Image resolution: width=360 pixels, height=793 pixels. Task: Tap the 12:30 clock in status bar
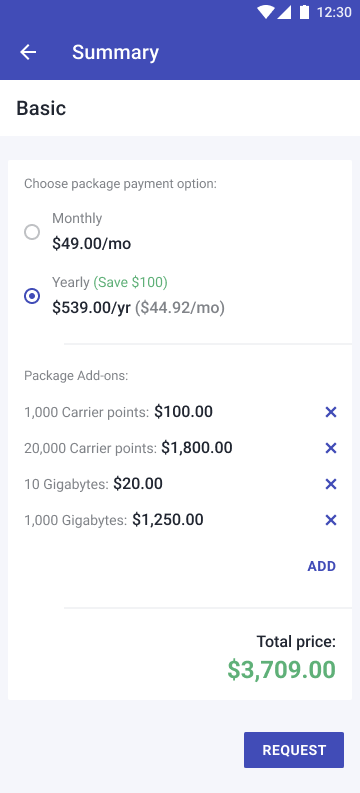334,12
